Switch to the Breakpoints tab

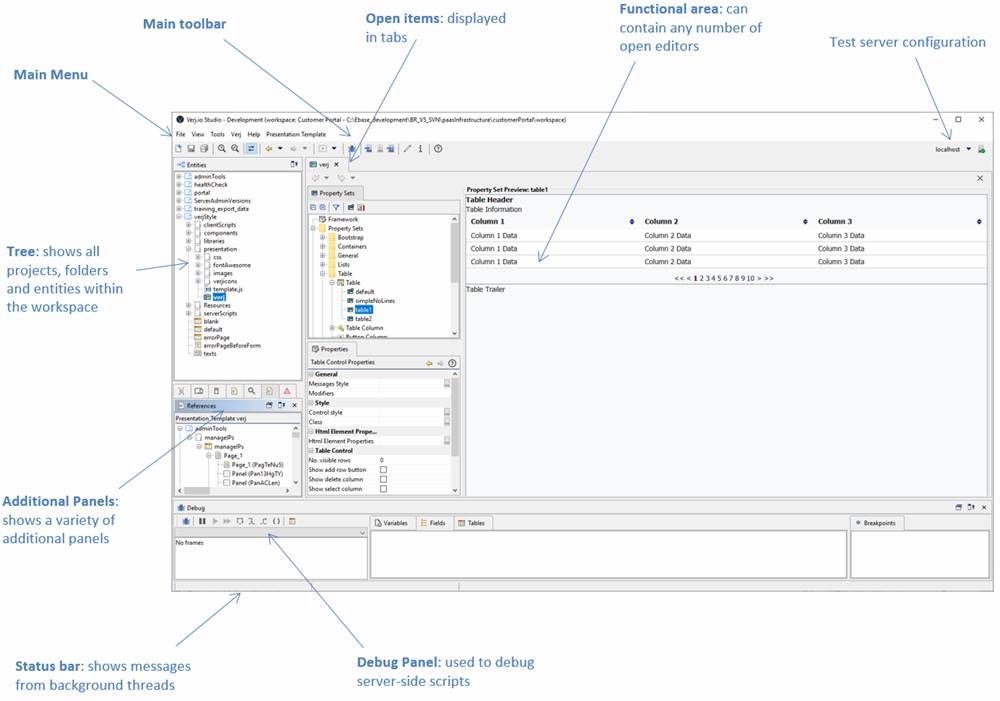pos(876,523)
